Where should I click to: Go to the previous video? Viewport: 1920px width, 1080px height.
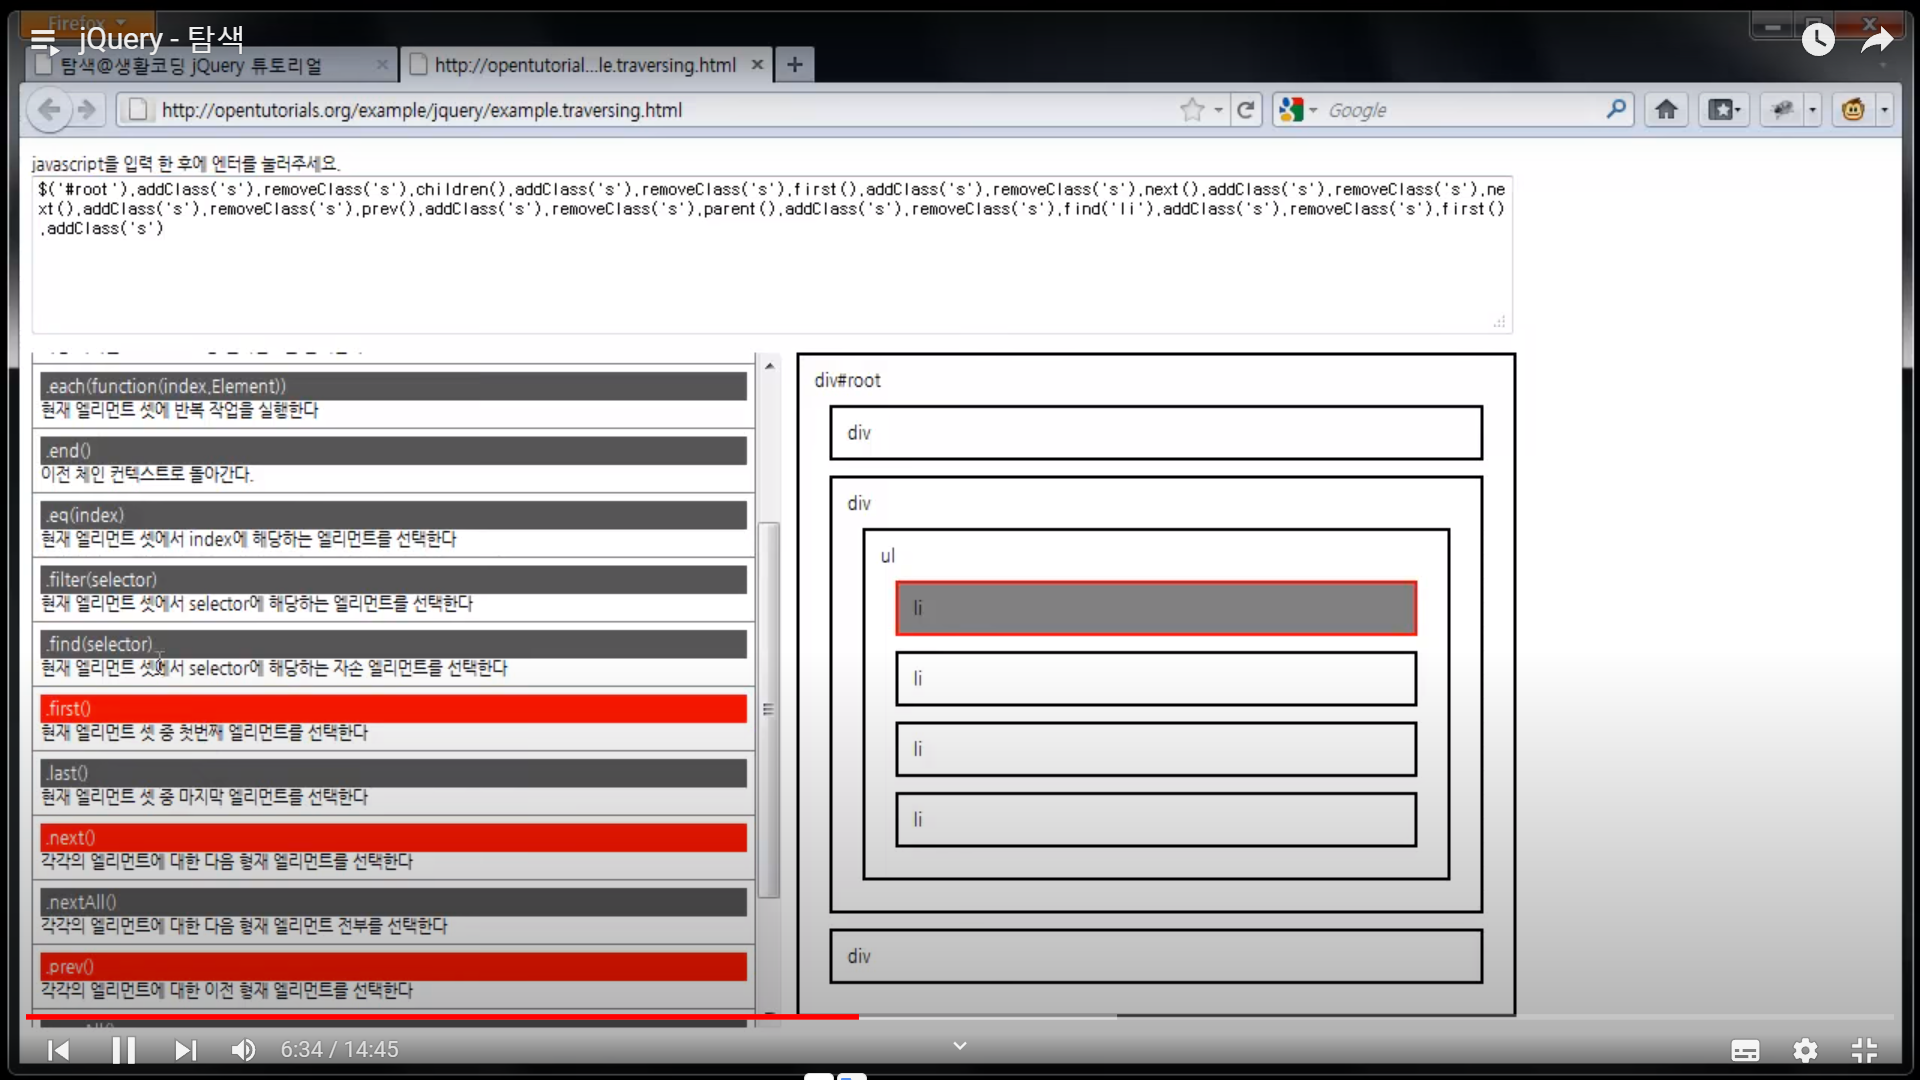[x=59, y=1050]
